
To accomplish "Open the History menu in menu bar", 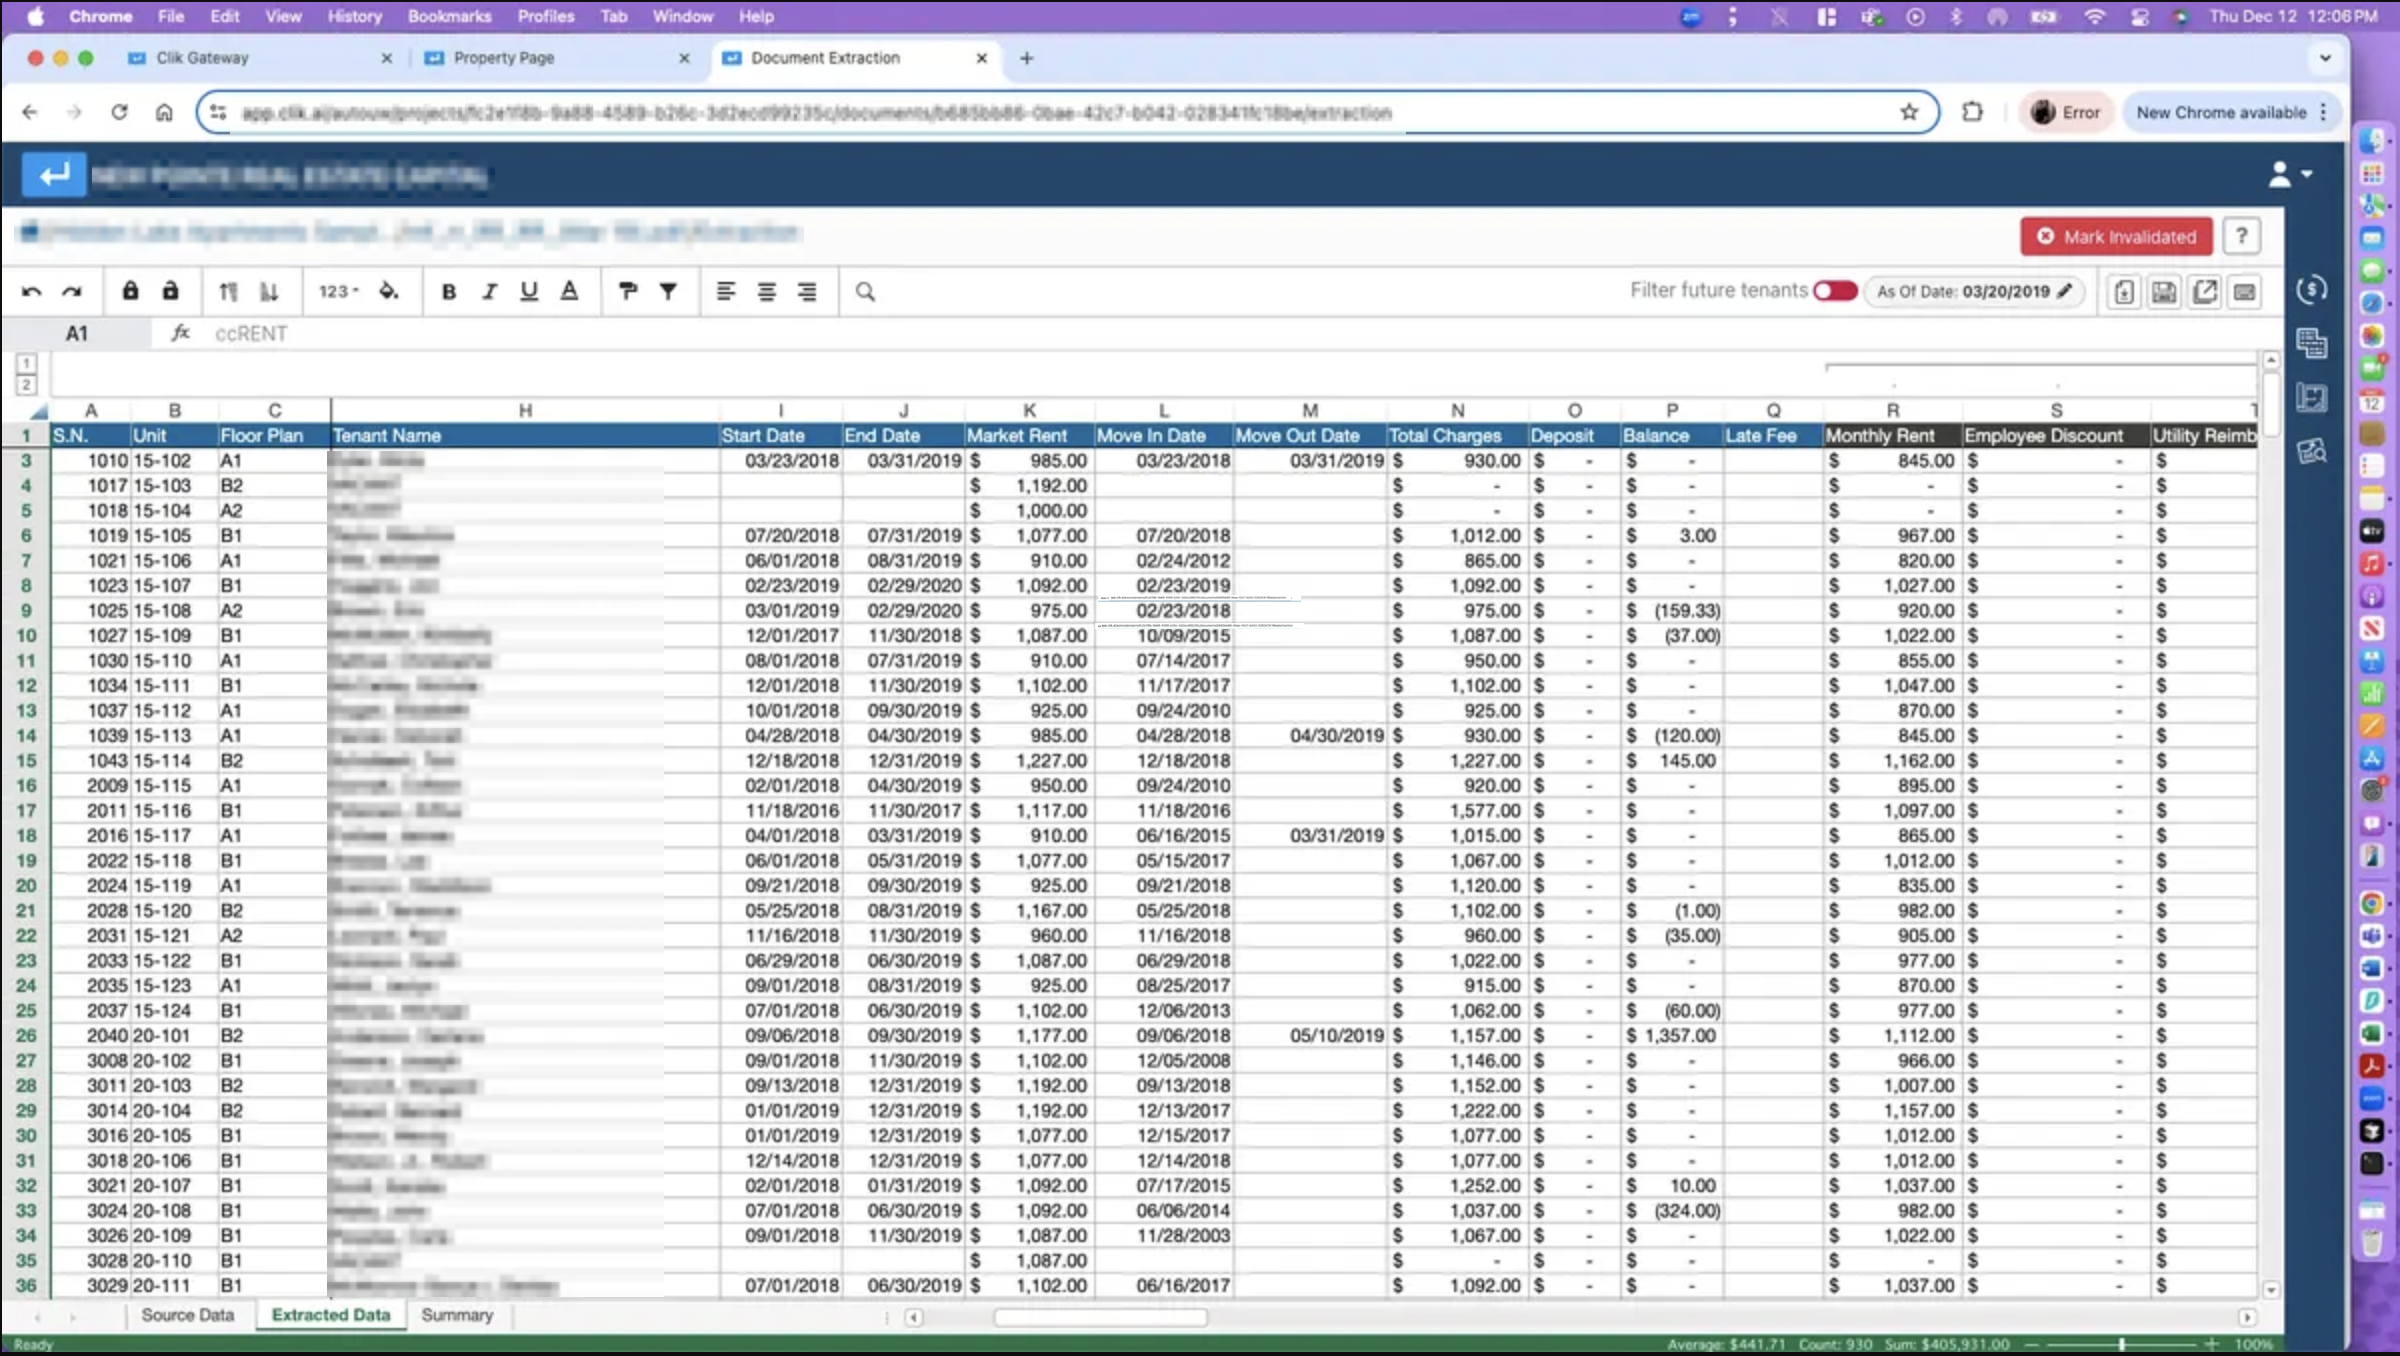I will point(354,16).
